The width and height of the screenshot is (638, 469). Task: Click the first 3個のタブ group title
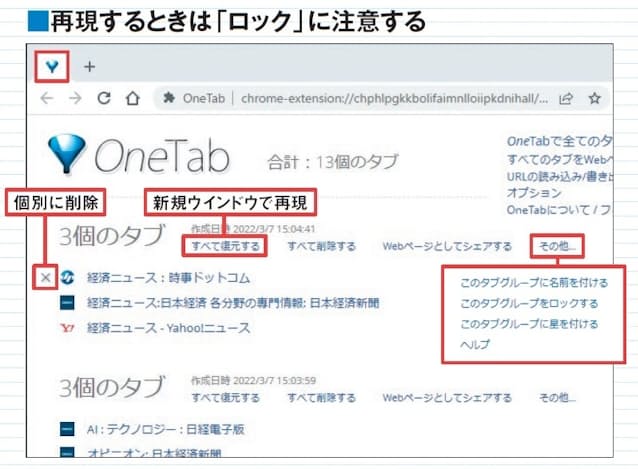pyautogui.click(x=112, y=236)
